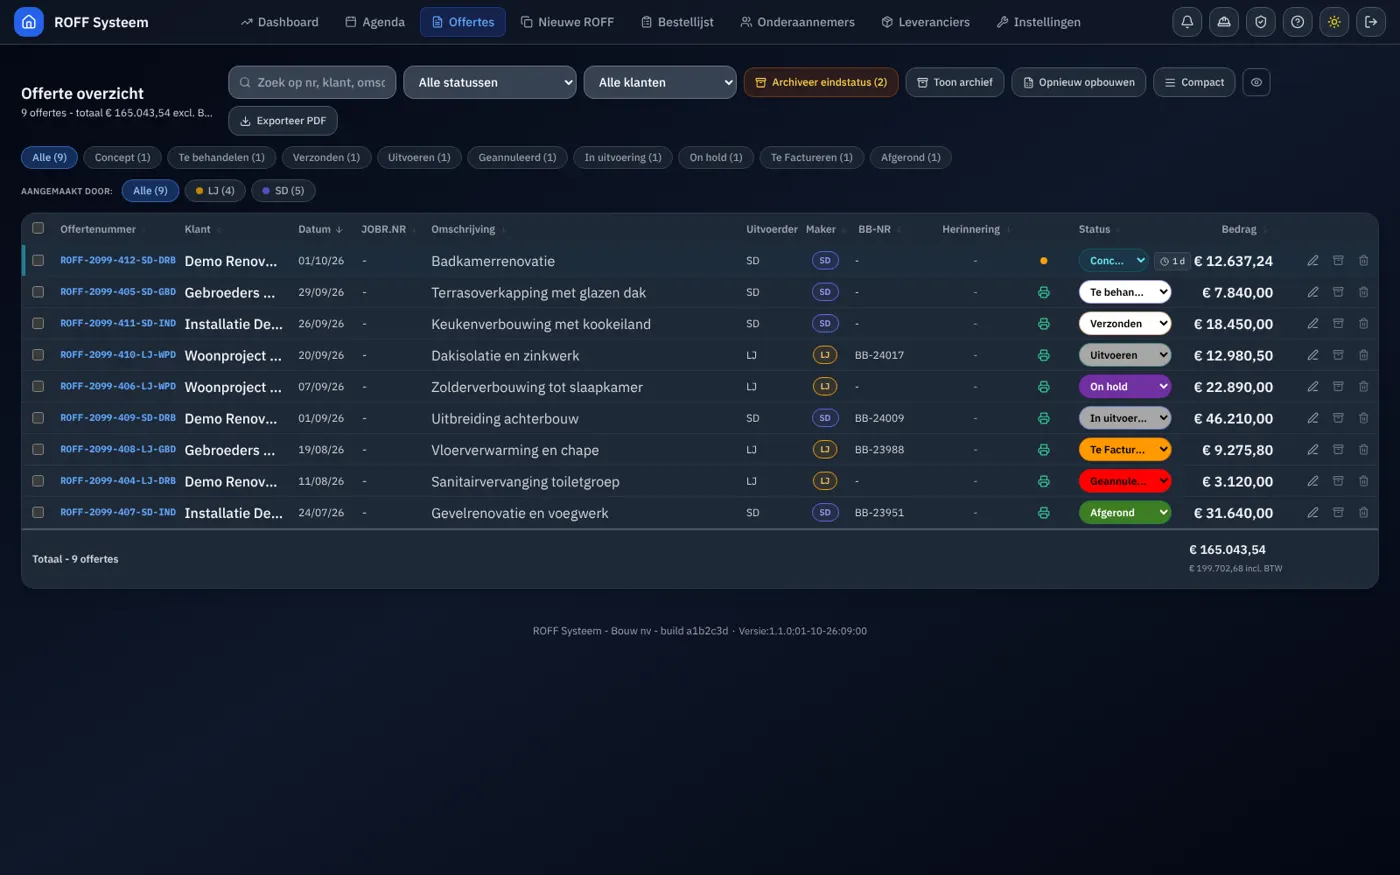Image resolution: width=1400 pixels, height=875 pixels.
Task: Click Archiveer eindstatus (2) button
Action: (821, 82)
